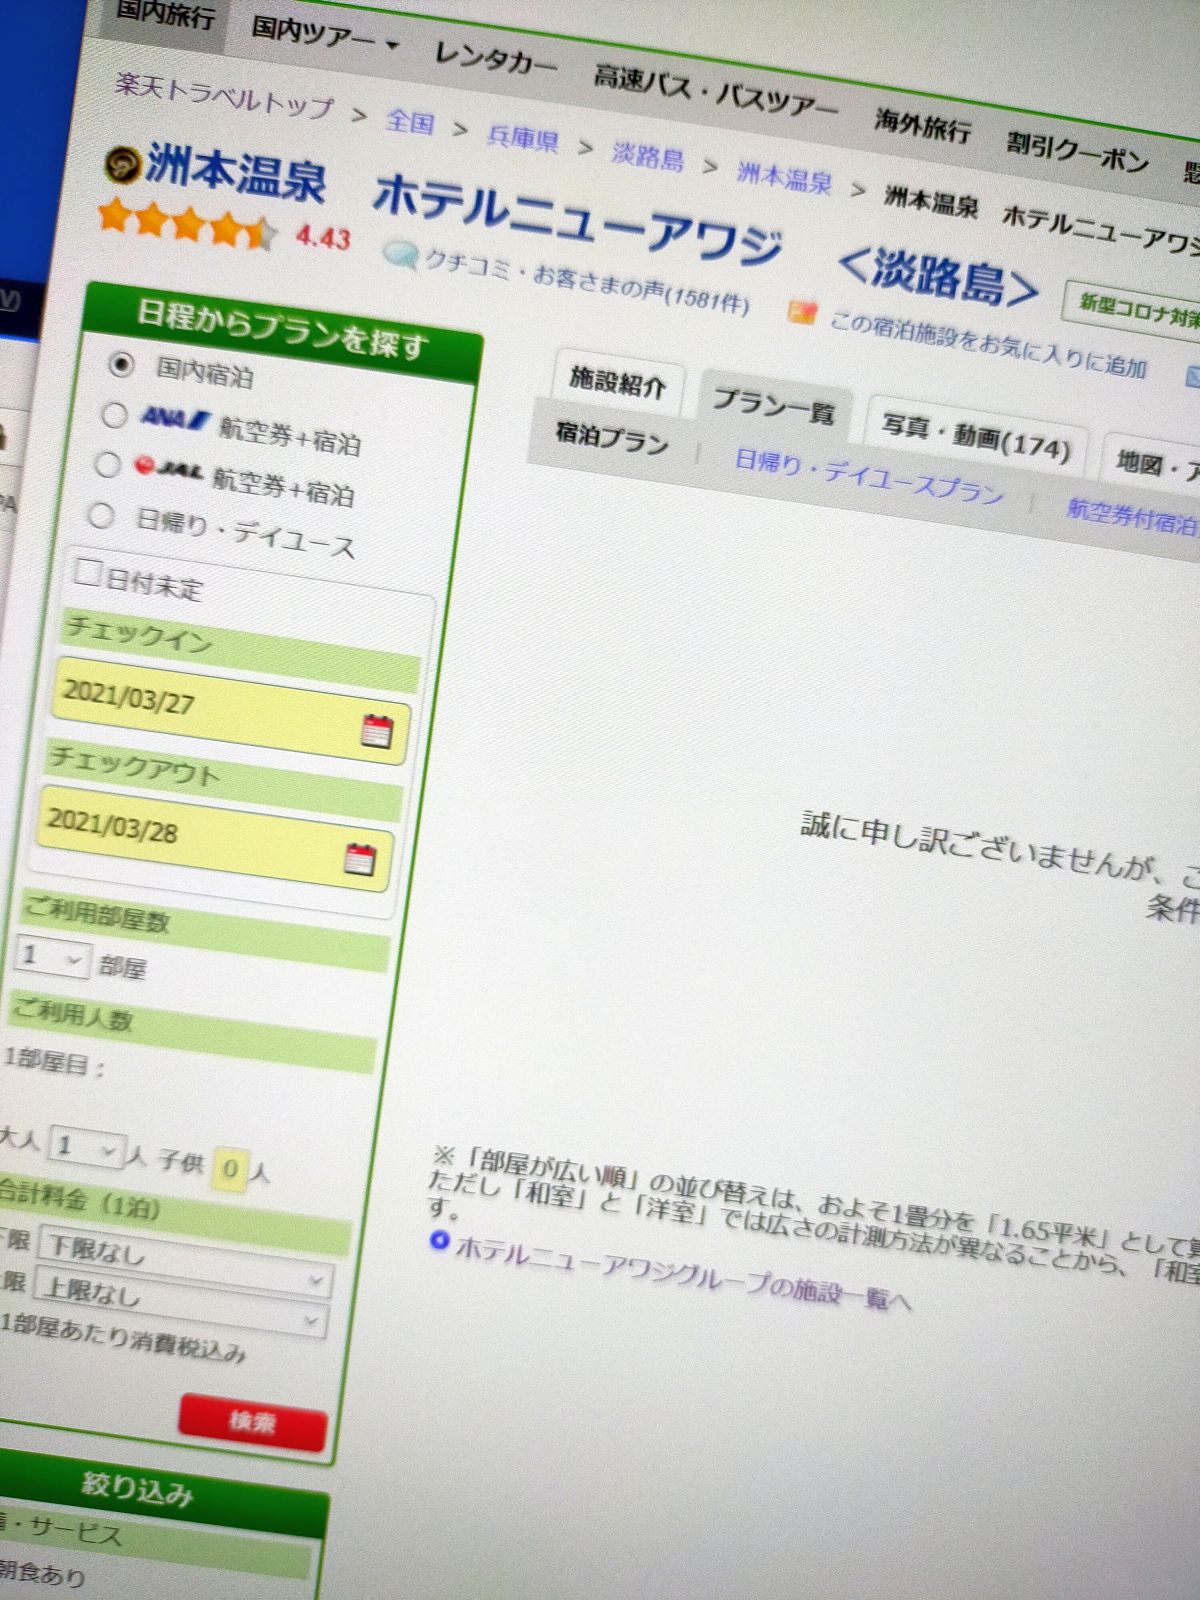Click the star rating icons

click(187, 223)
